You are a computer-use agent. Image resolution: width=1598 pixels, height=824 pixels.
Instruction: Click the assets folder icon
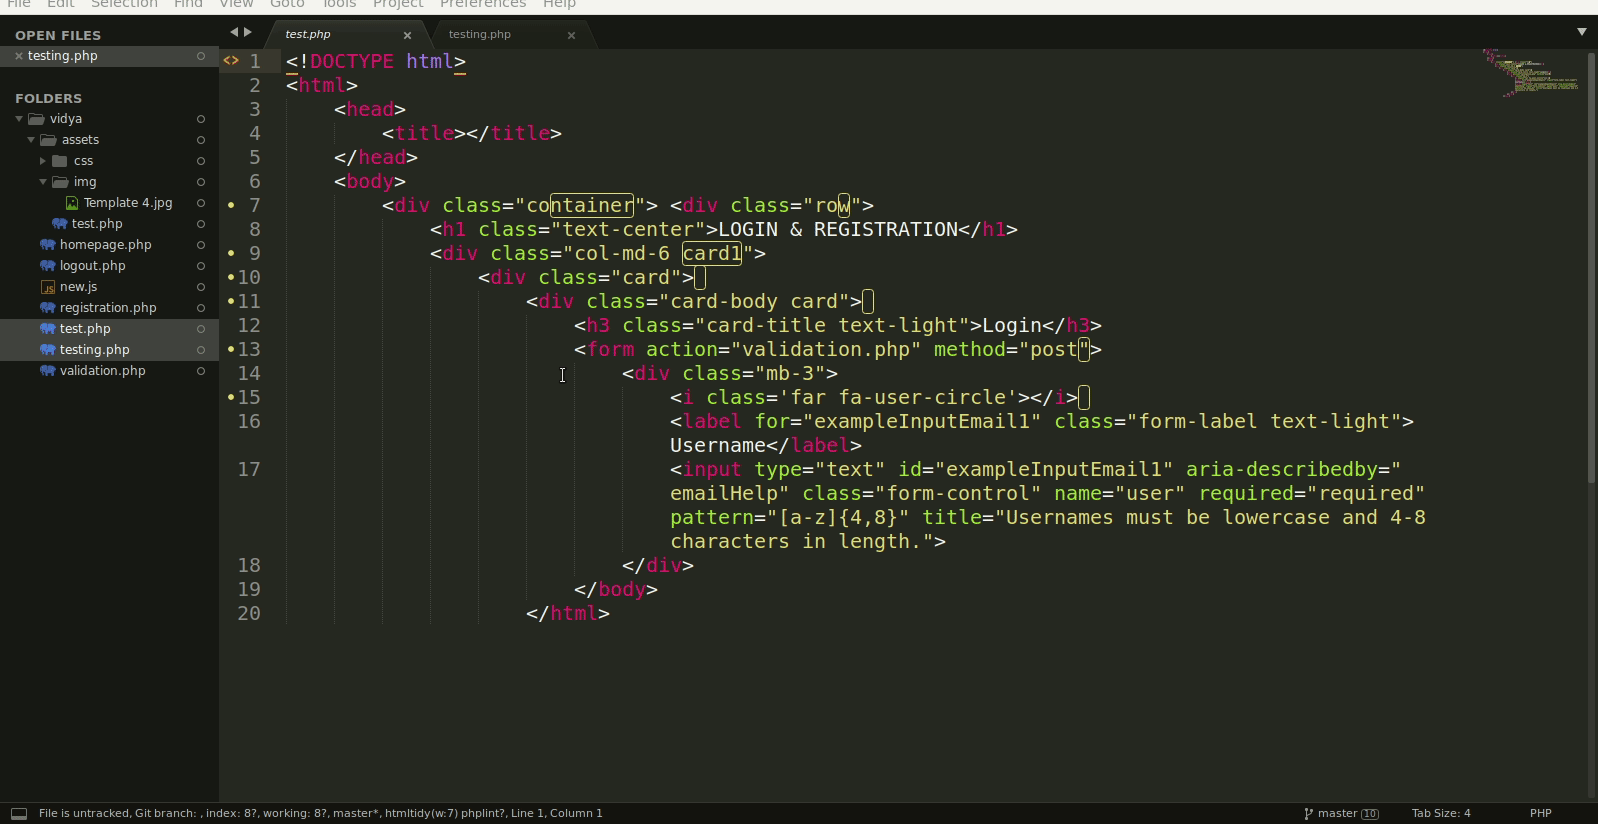[x=48, y=140]
